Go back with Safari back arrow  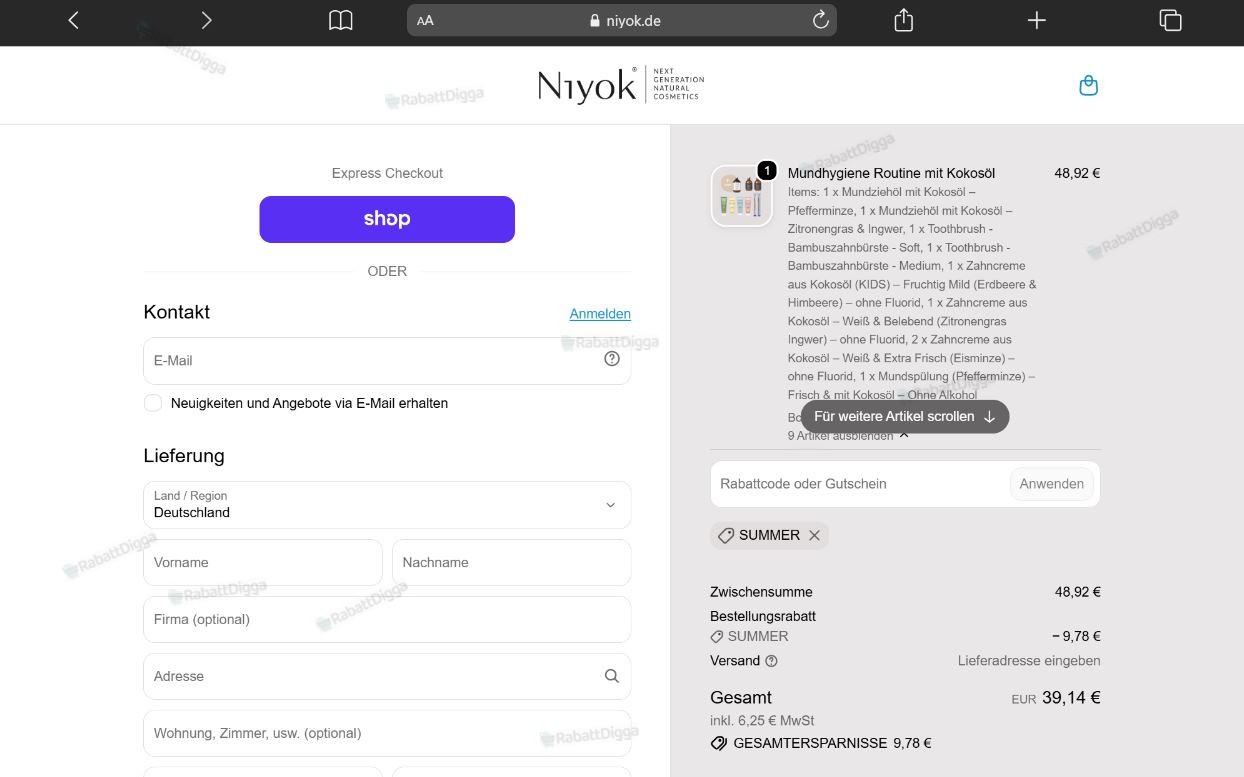click(x=73, y=20)
